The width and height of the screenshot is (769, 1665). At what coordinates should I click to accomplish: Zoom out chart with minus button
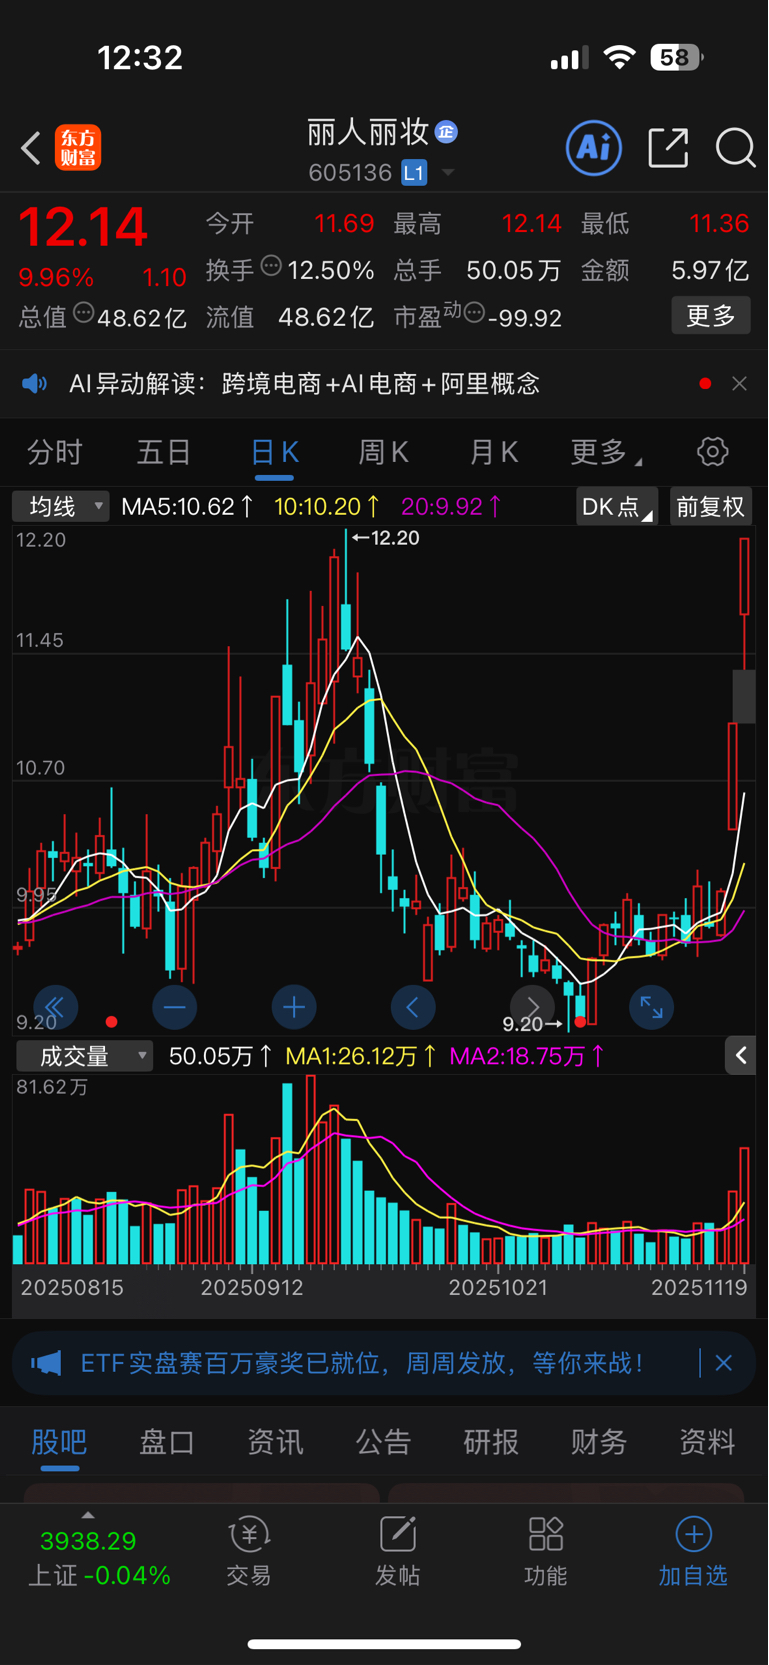tap(174, 1007)
